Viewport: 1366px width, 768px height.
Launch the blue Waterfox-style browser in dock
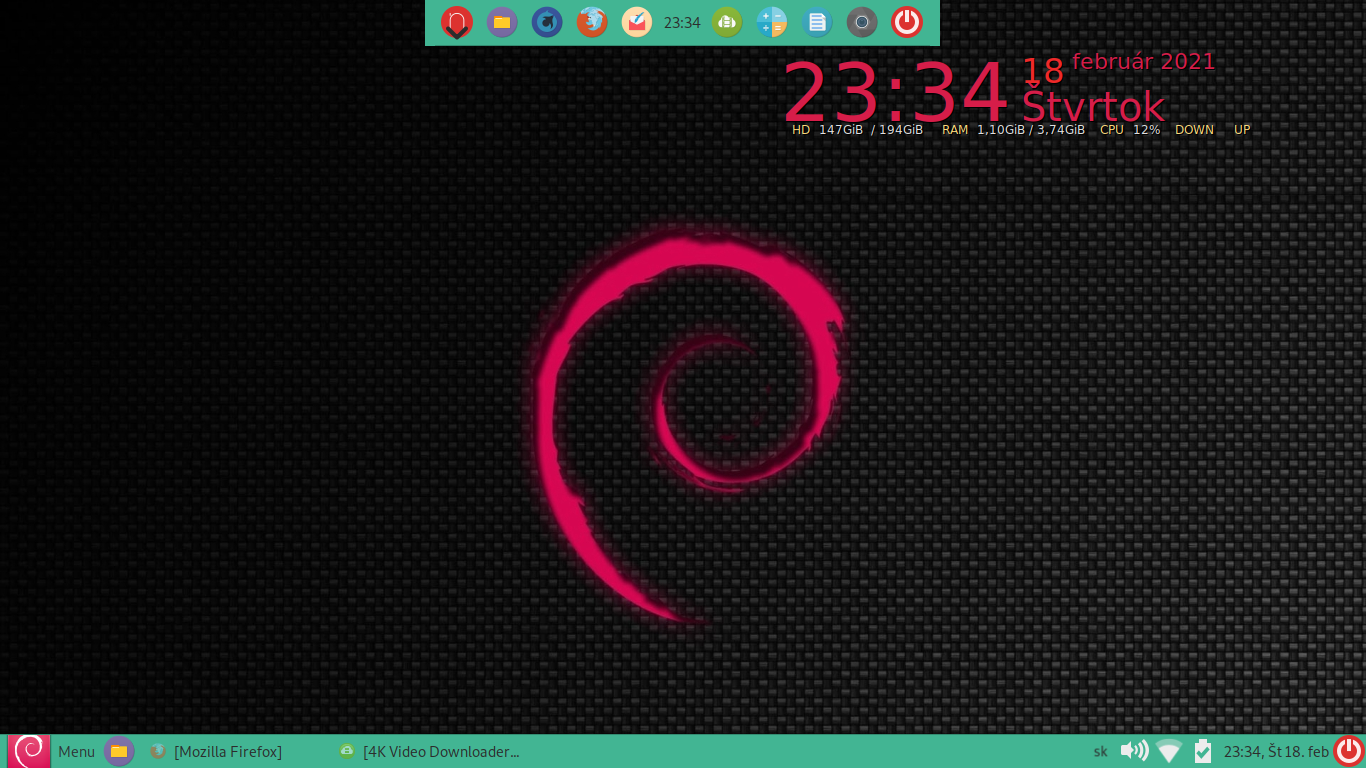[547, 22]
